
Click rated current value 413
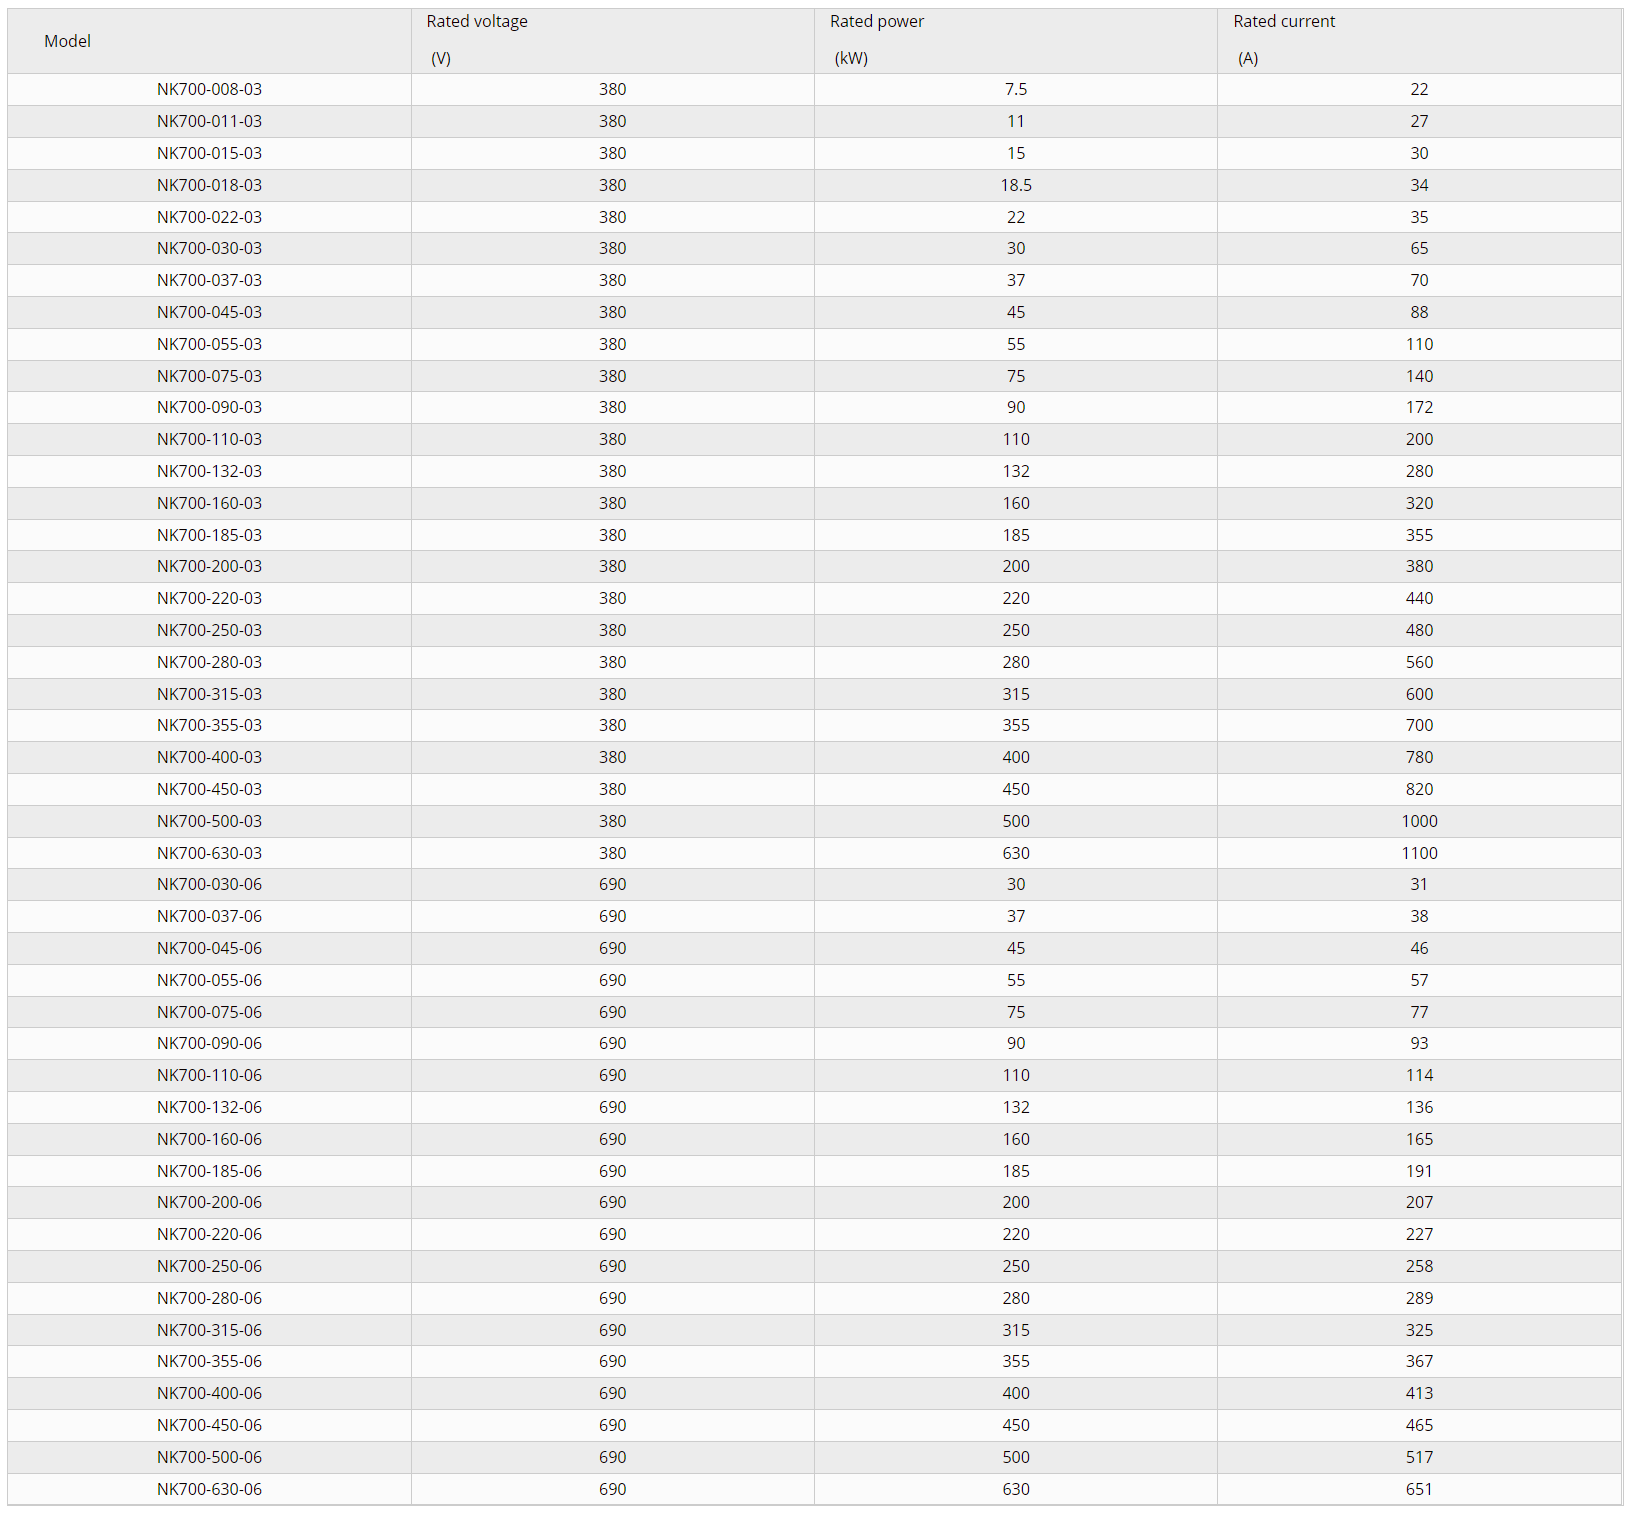pos(1419,1393)
